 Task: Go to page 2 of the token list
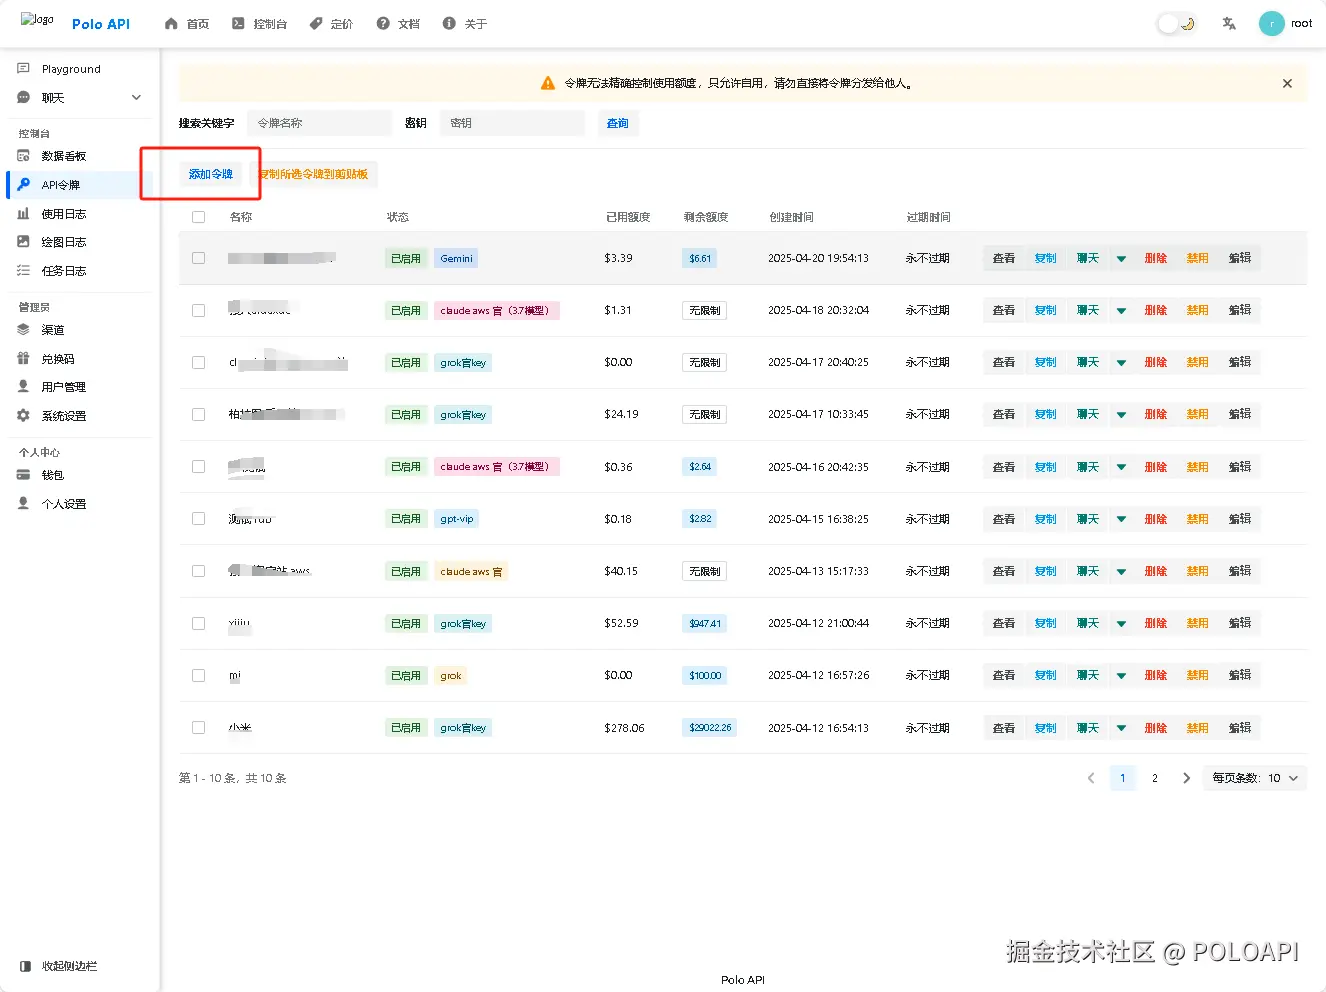click(1155, 778)
